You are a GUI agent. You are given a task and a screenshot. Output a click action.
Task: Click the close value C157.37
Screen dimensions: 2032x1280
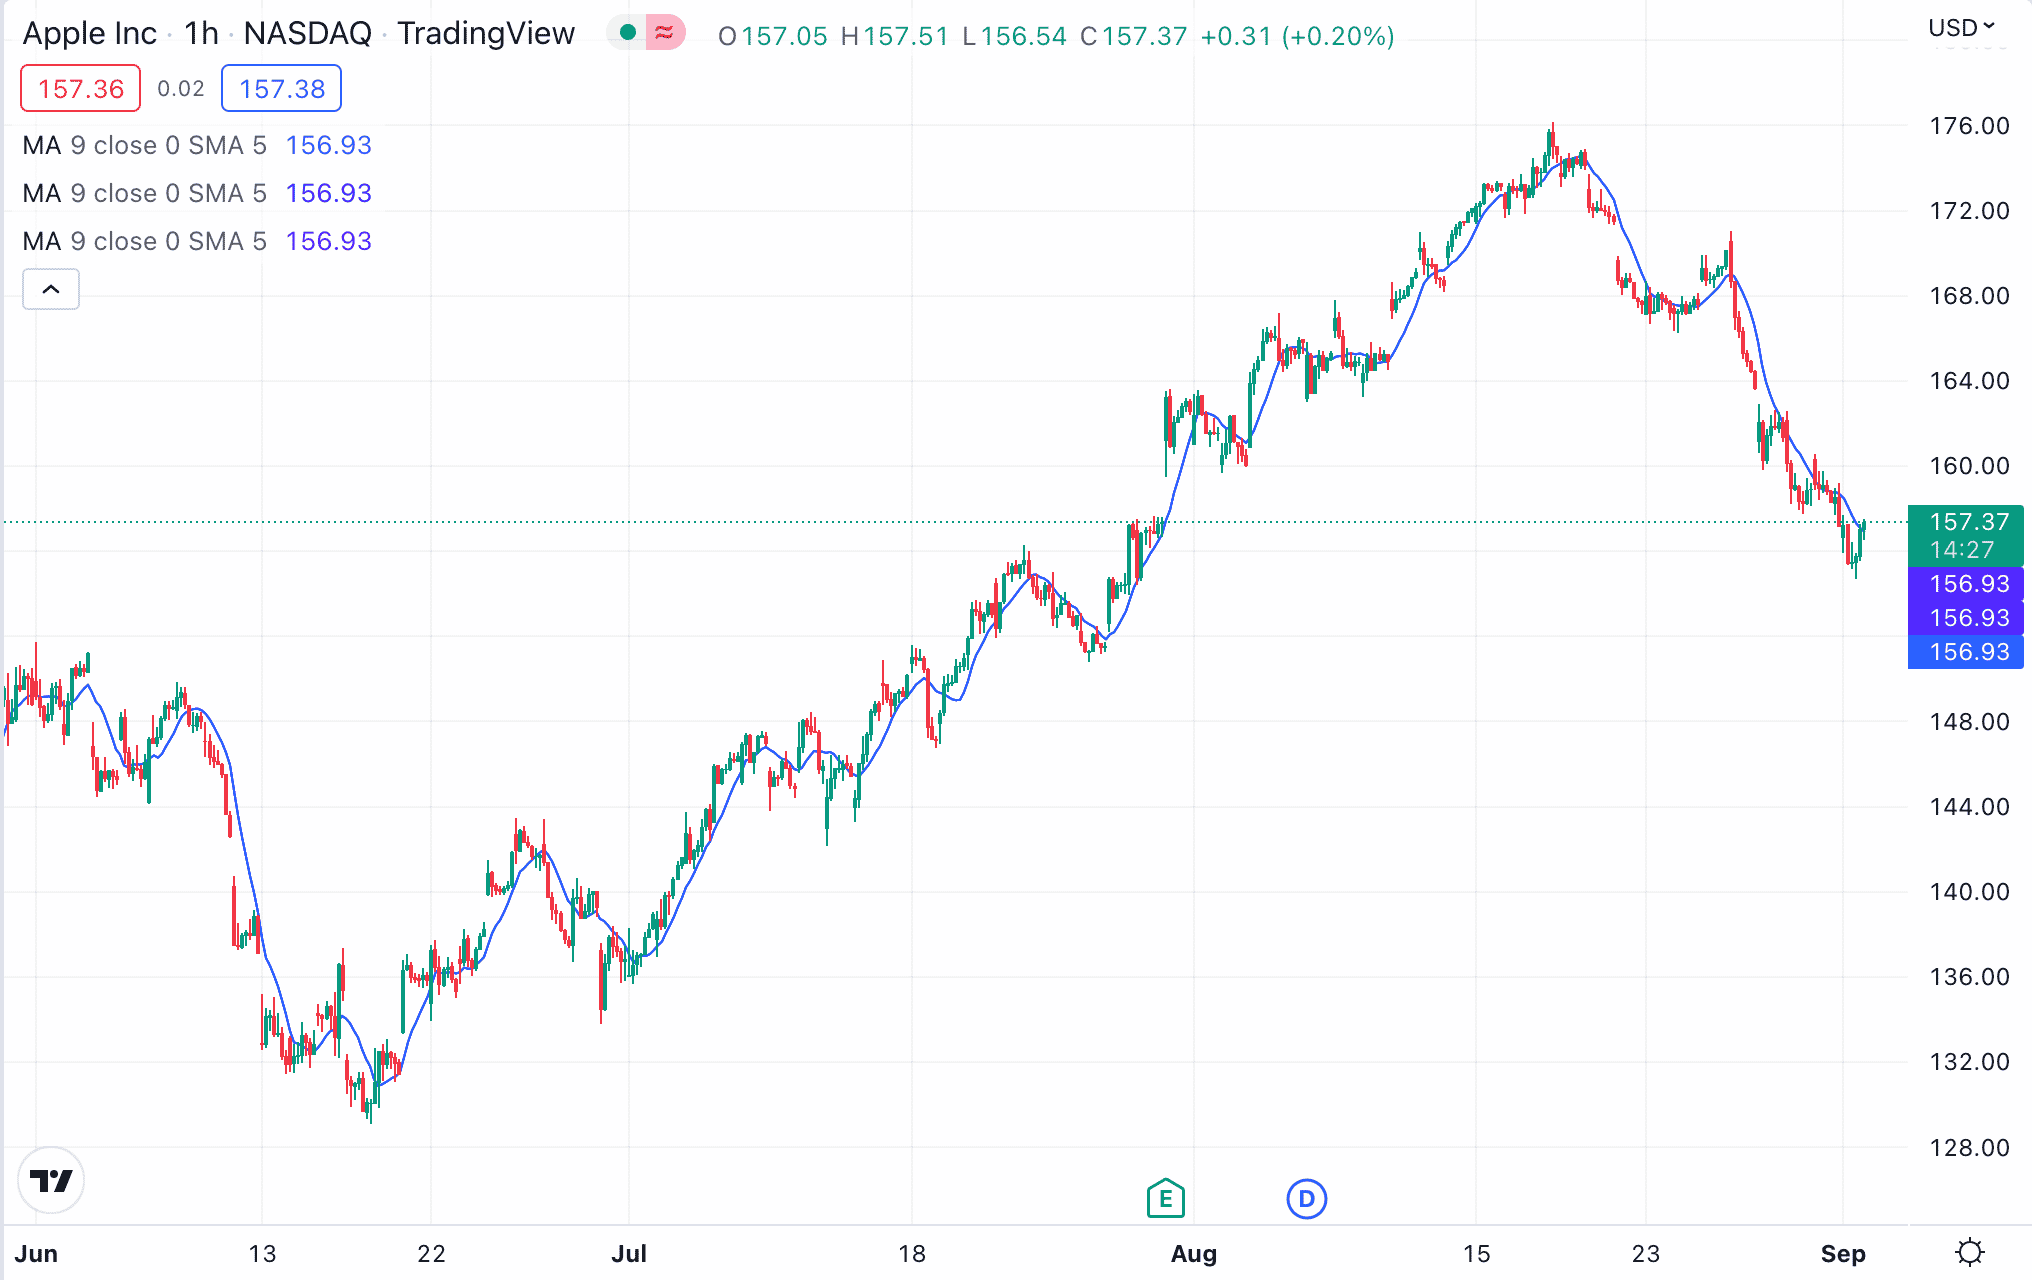pos(1134,37)
